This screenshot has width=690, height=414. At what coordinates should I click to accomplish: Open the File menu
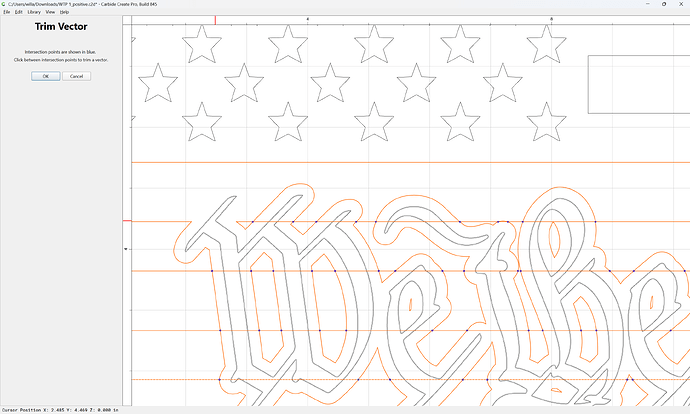[x=7, y=12]
